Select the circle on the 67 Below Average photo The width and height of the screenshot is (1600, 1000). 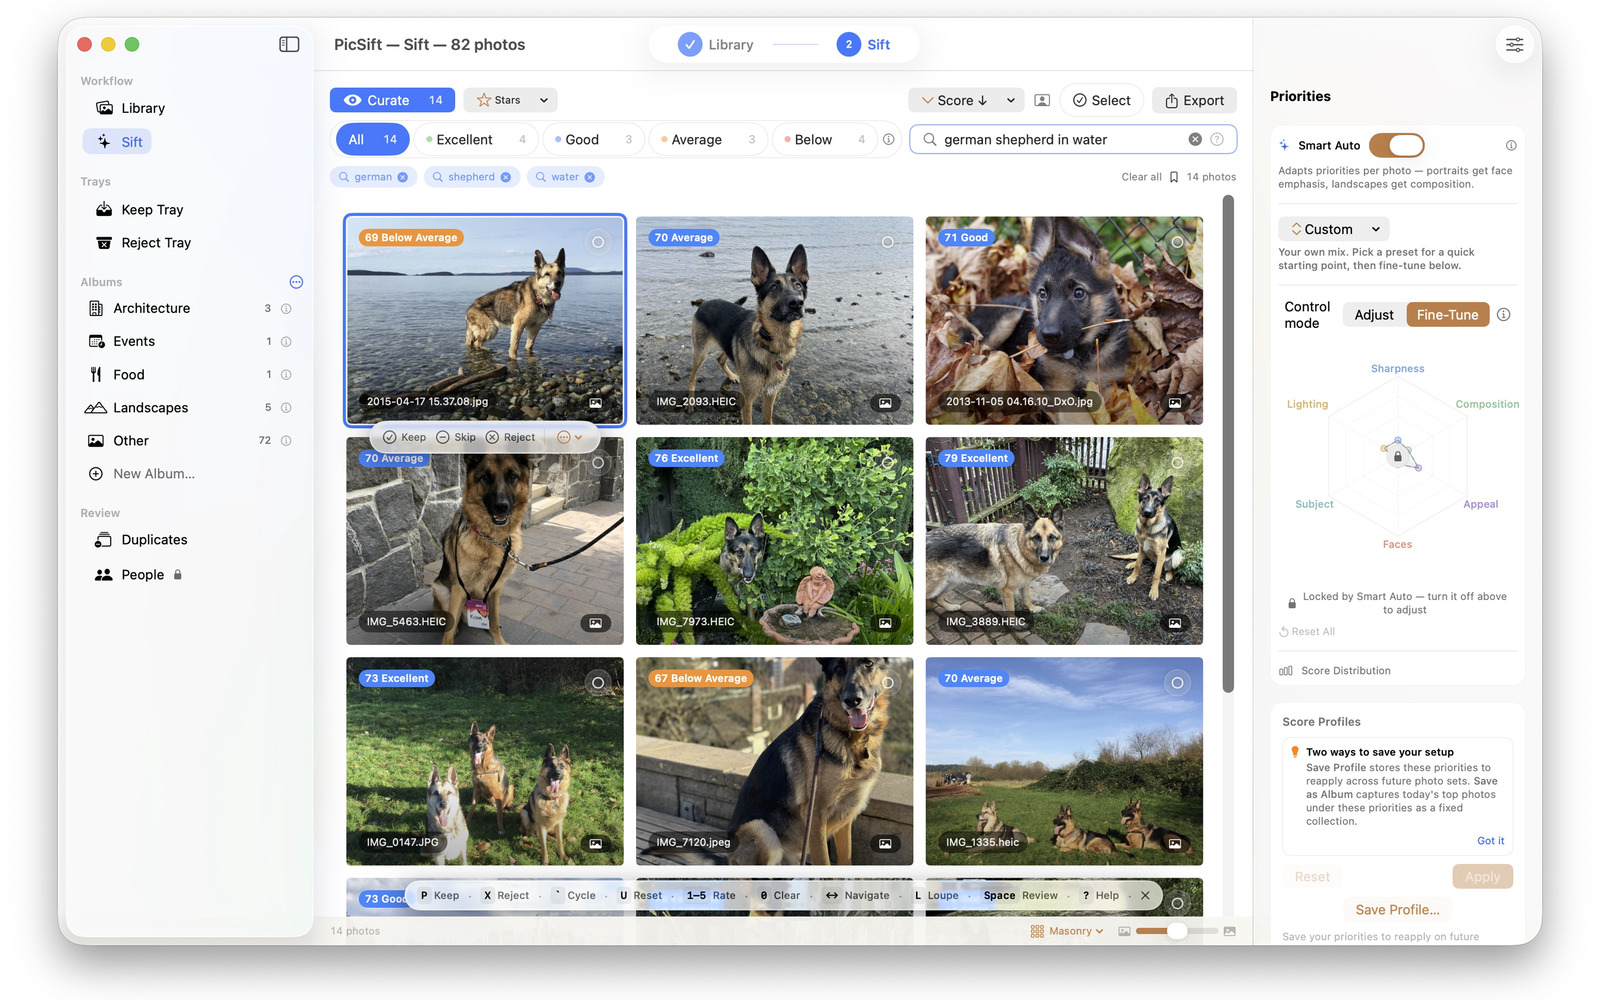coord(888,683)
